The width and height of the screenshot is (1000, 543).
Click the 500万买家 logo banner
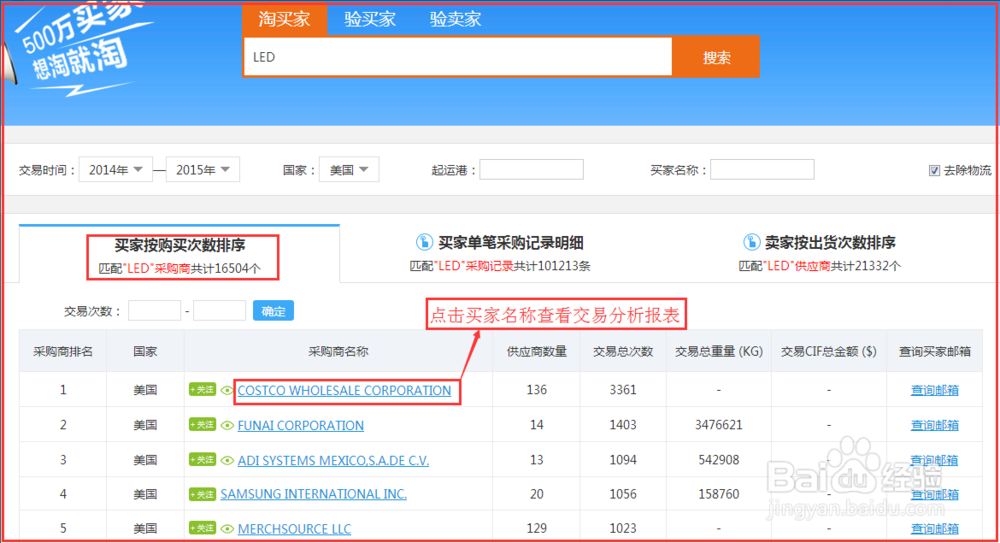click(x=80, y=50)
